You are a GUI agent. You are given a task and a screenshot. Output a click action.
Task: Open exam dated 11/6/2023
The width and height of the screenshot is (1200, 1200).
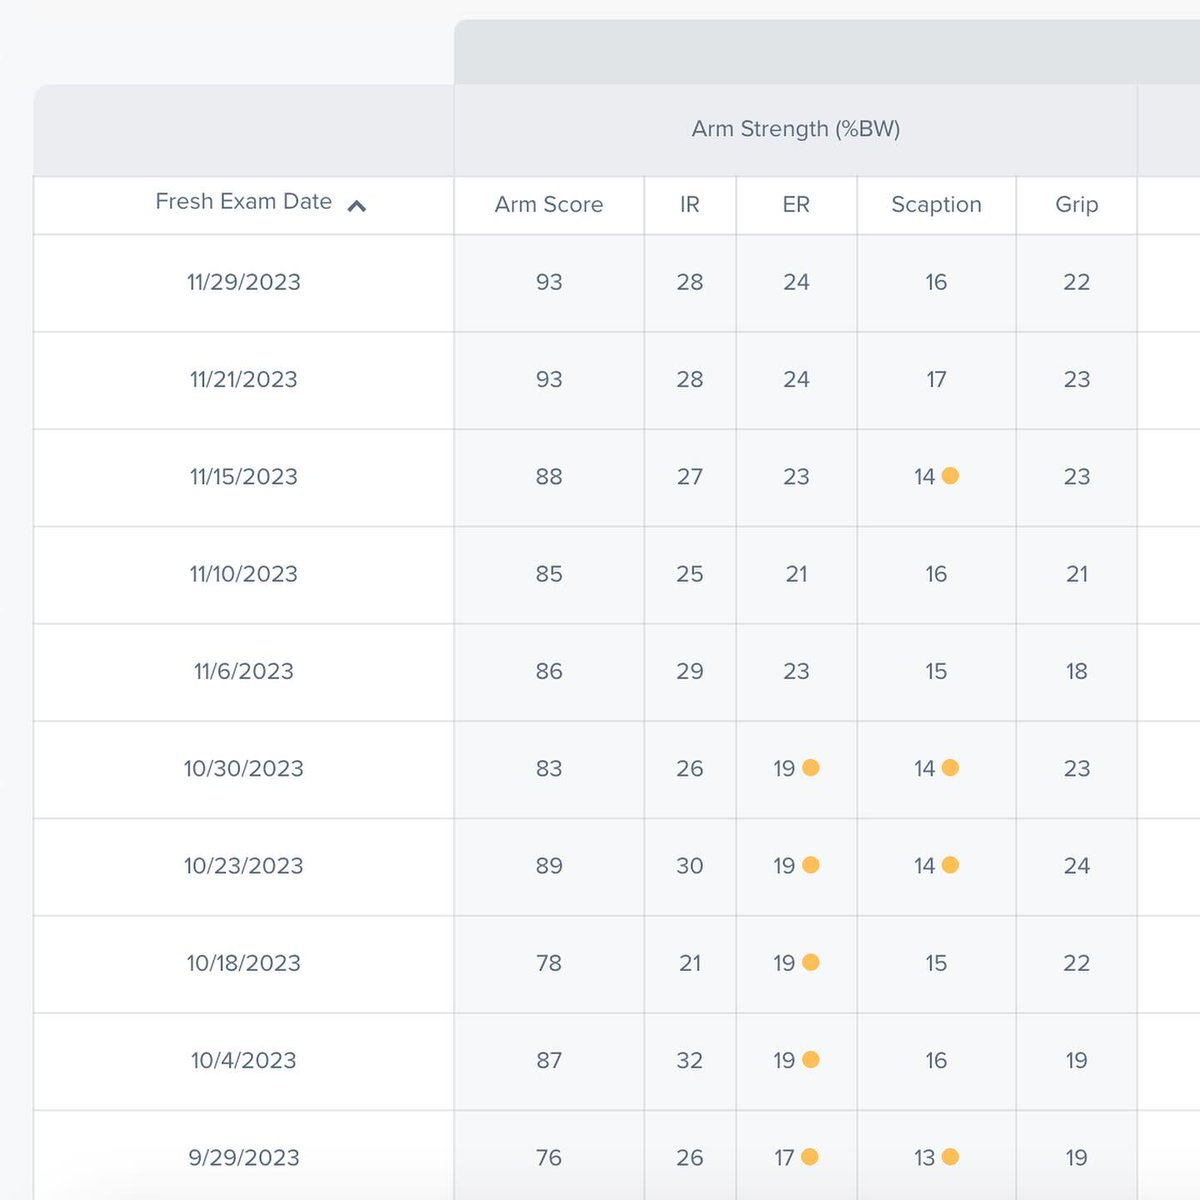pos(244,672)
